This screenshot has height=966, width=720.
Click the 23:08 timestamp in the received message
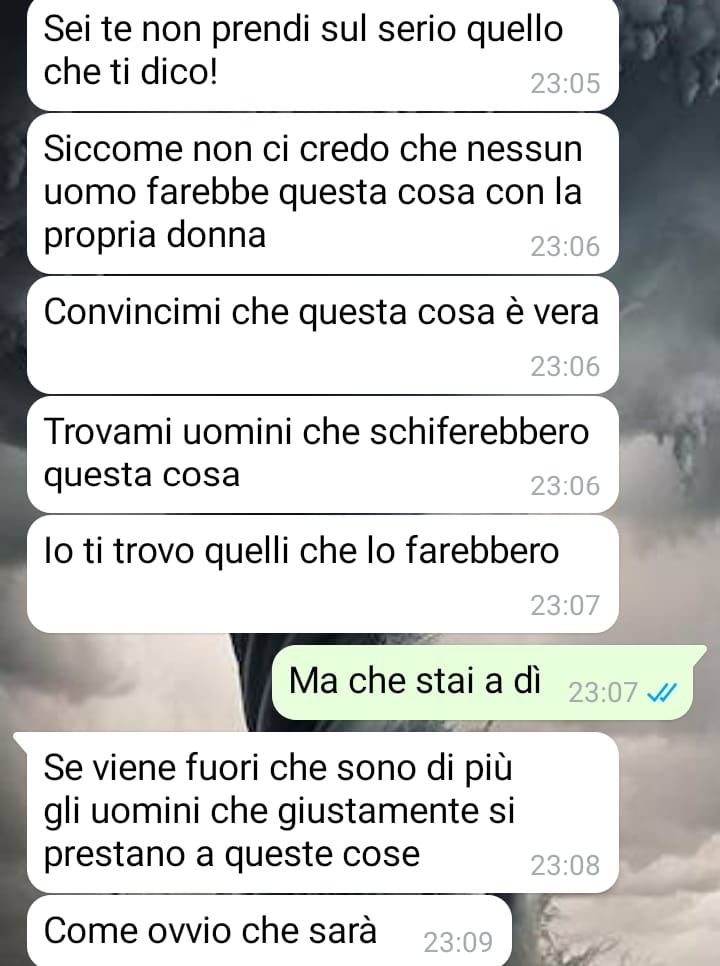coord(565,866)
